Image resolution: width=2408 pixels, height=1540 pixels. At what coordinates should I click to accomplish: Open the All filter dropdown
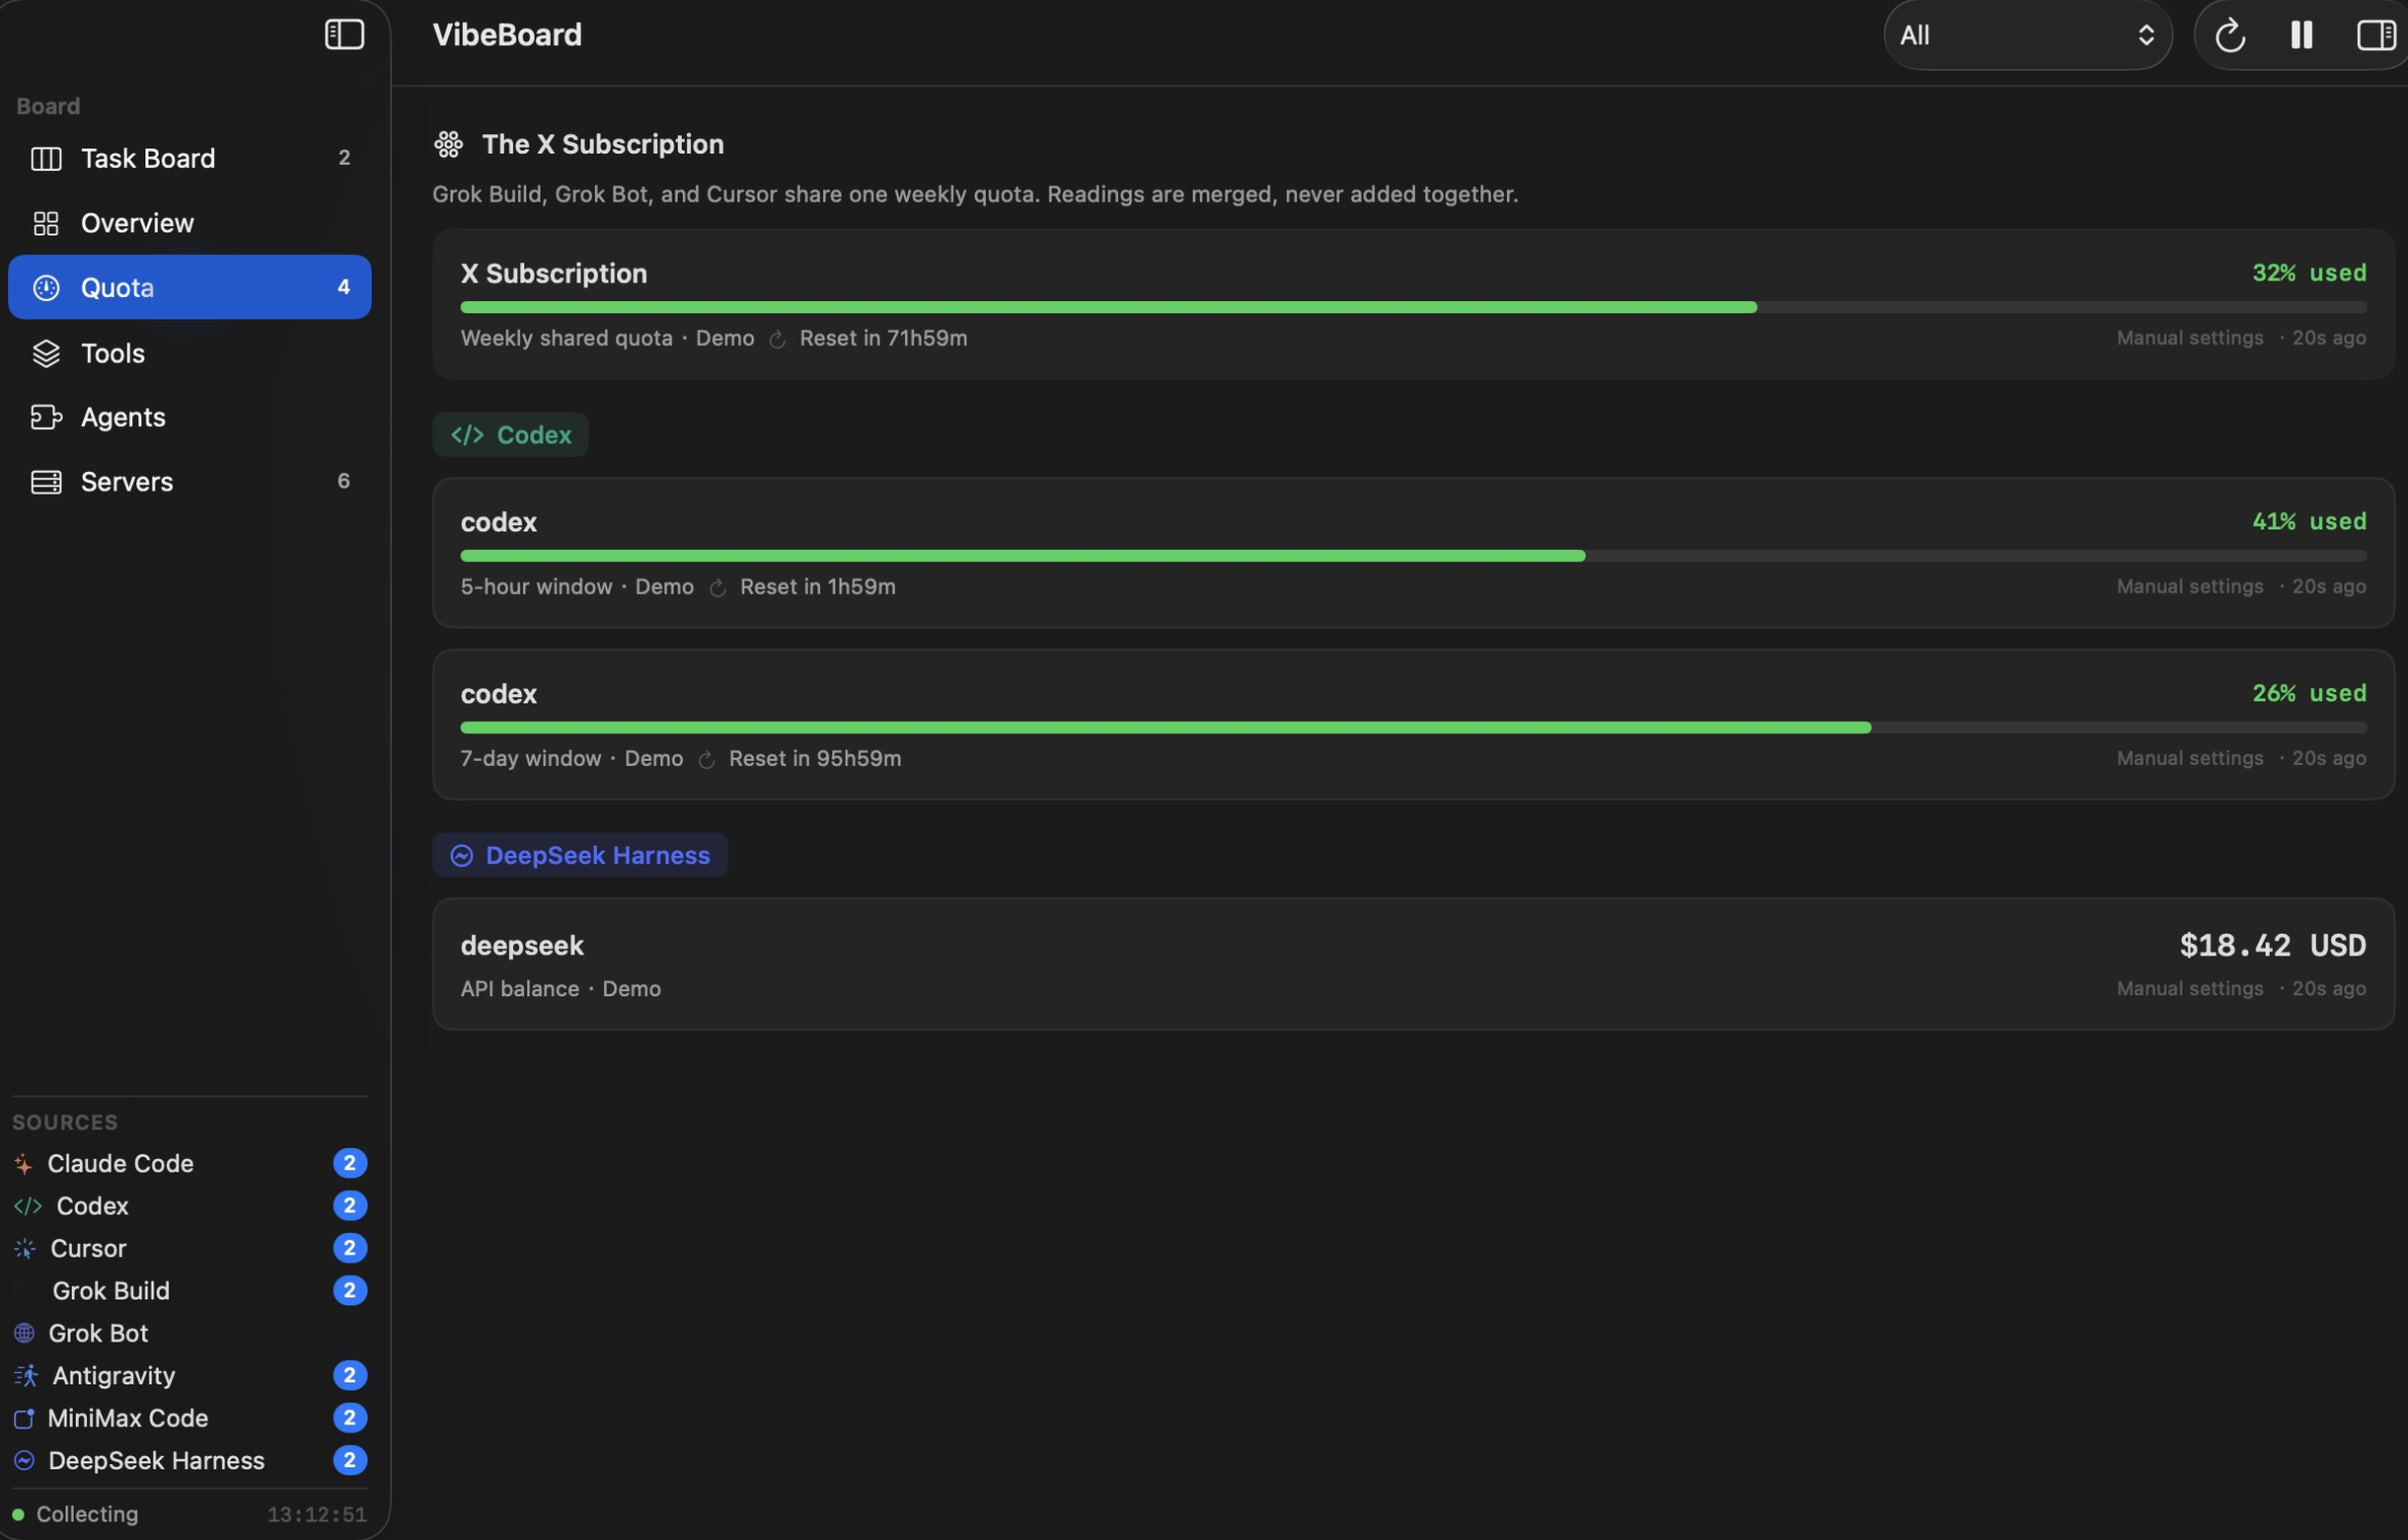(2027, 35)
